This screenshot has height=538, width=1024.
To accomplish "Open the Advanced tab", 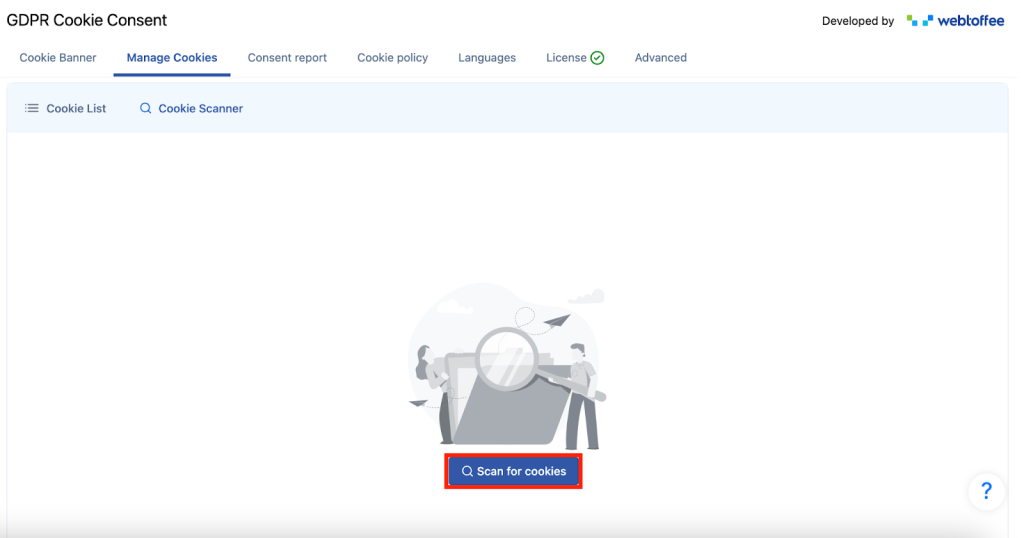I will click(660, 58).
